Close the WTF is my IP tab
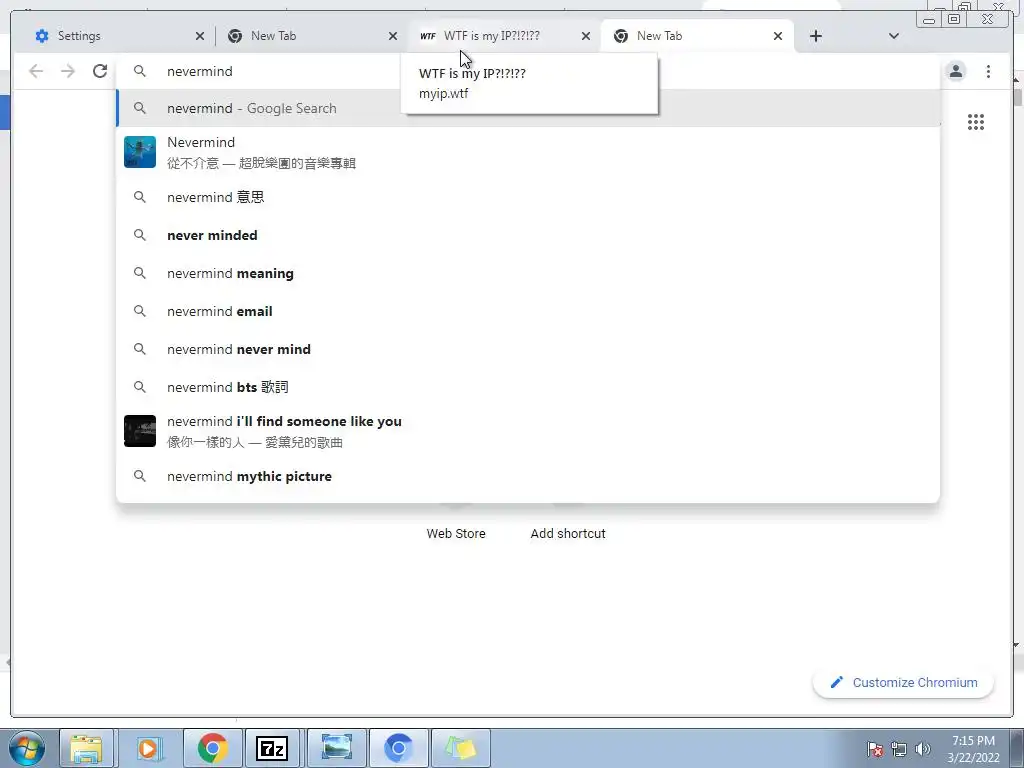The width and height of the screenshot is (1024, 768). [586, 36]
